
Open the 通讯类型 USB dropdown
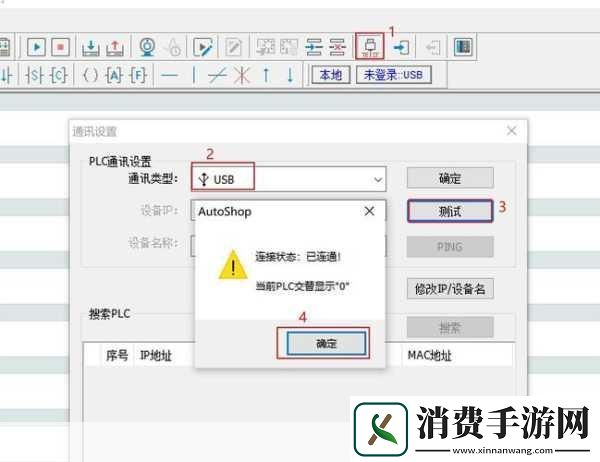289,179
